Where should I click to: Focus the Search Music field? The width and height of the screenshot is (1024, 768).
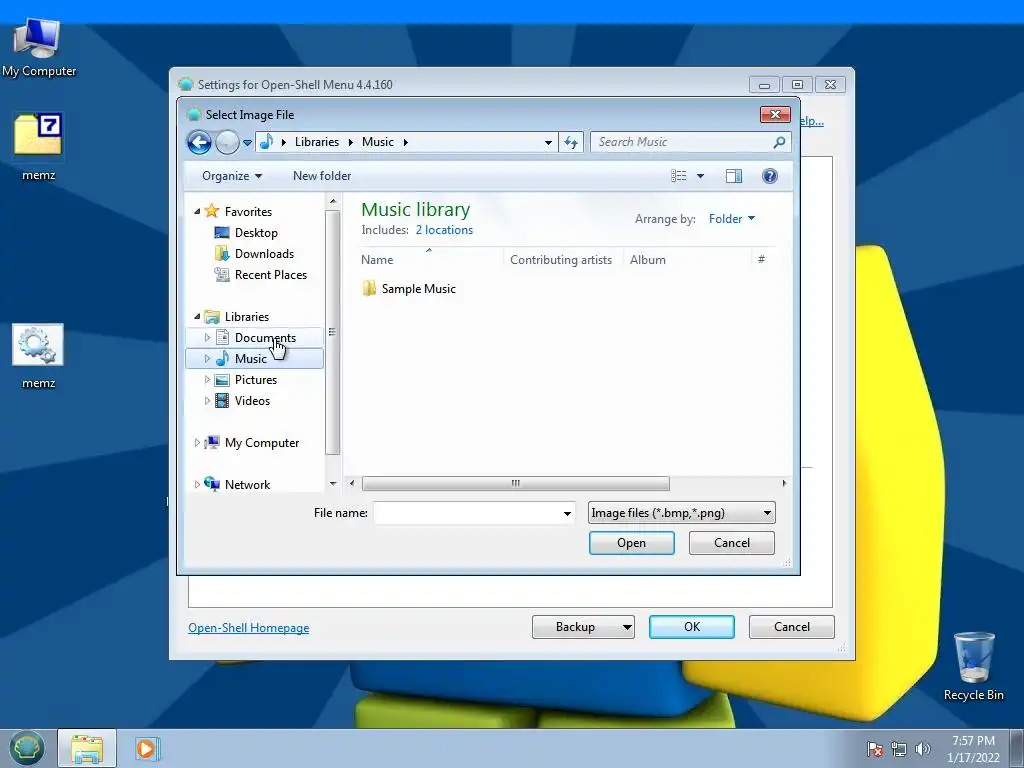682,142
